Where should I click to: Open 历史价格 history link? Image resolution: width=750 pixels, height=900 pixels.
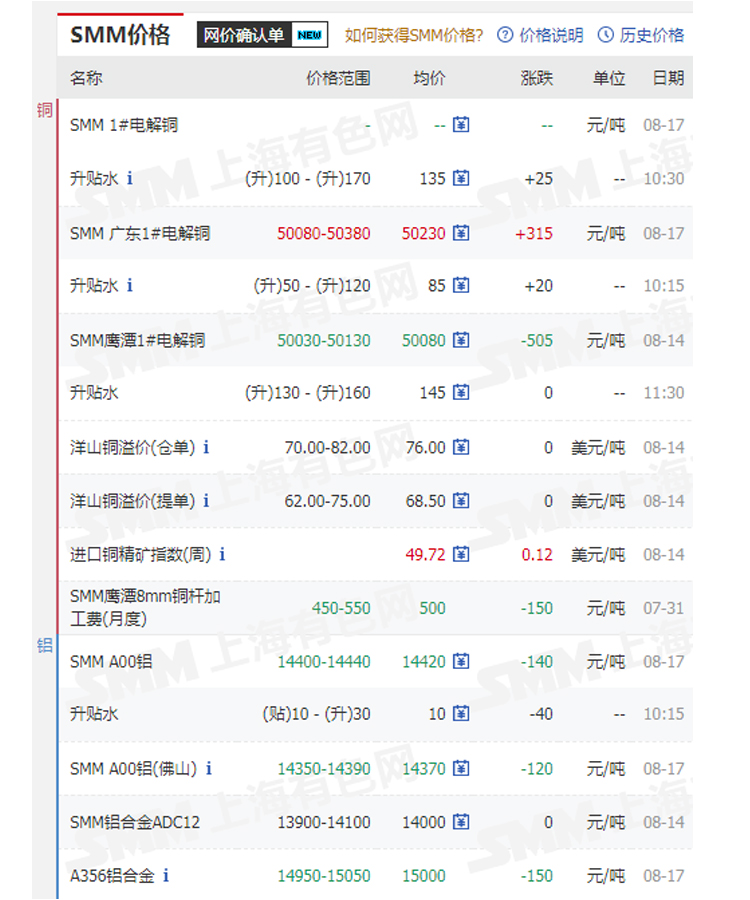(641, 35)
